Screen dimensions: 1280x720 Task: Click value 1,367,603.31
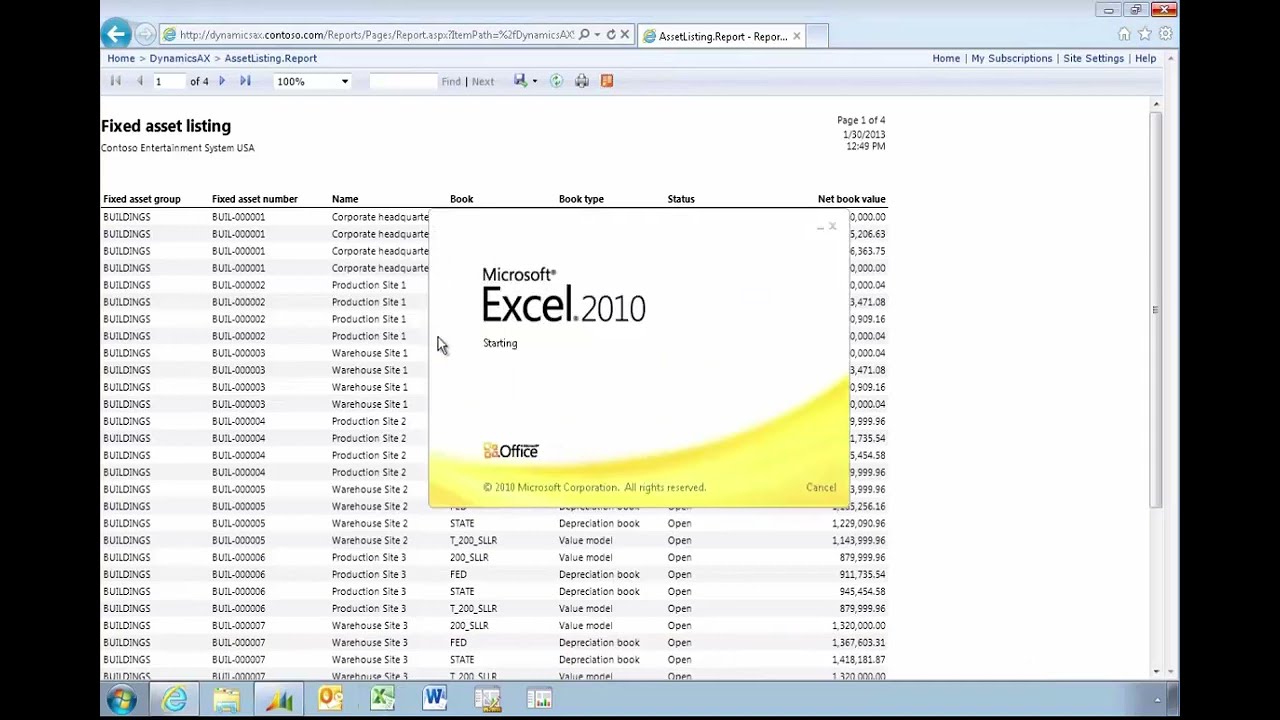pyautogui.click(x=858, y=642)
